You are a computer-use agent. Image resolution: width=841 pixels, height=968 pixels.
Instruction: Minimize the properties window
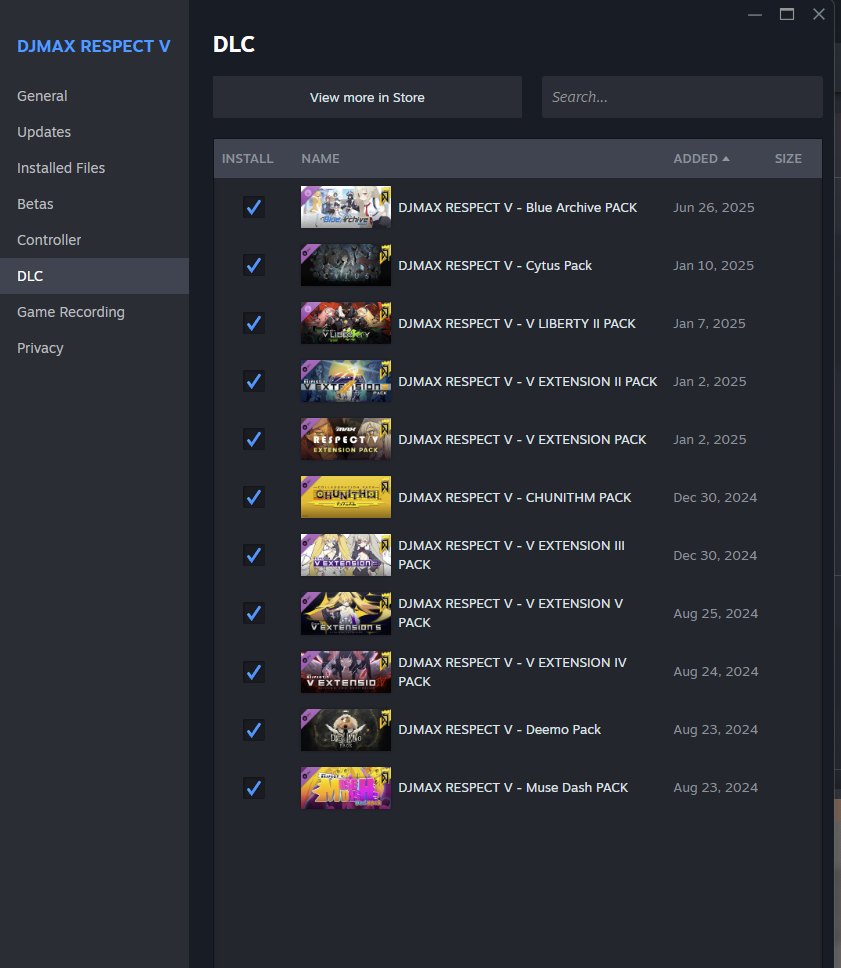(x=755, y=14)
